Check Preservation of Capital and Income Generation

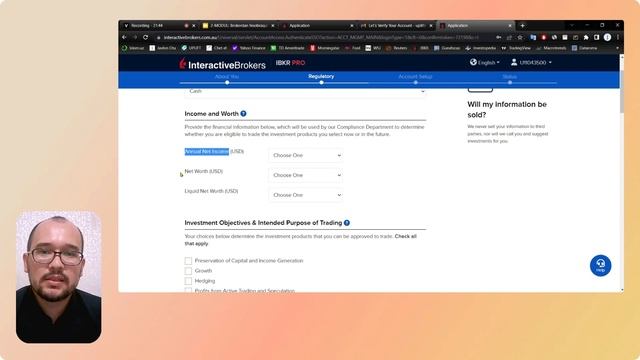pos(188,260)
